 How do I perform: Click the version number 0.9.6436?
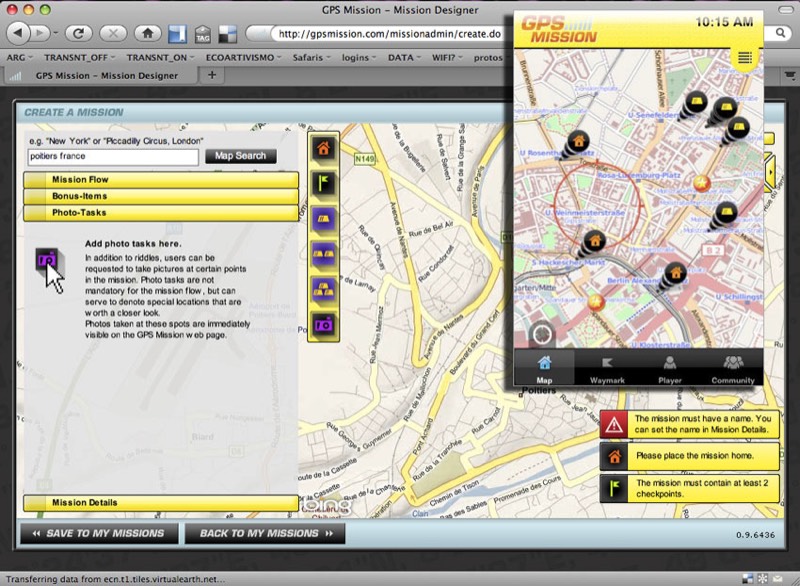click(755, 534)
